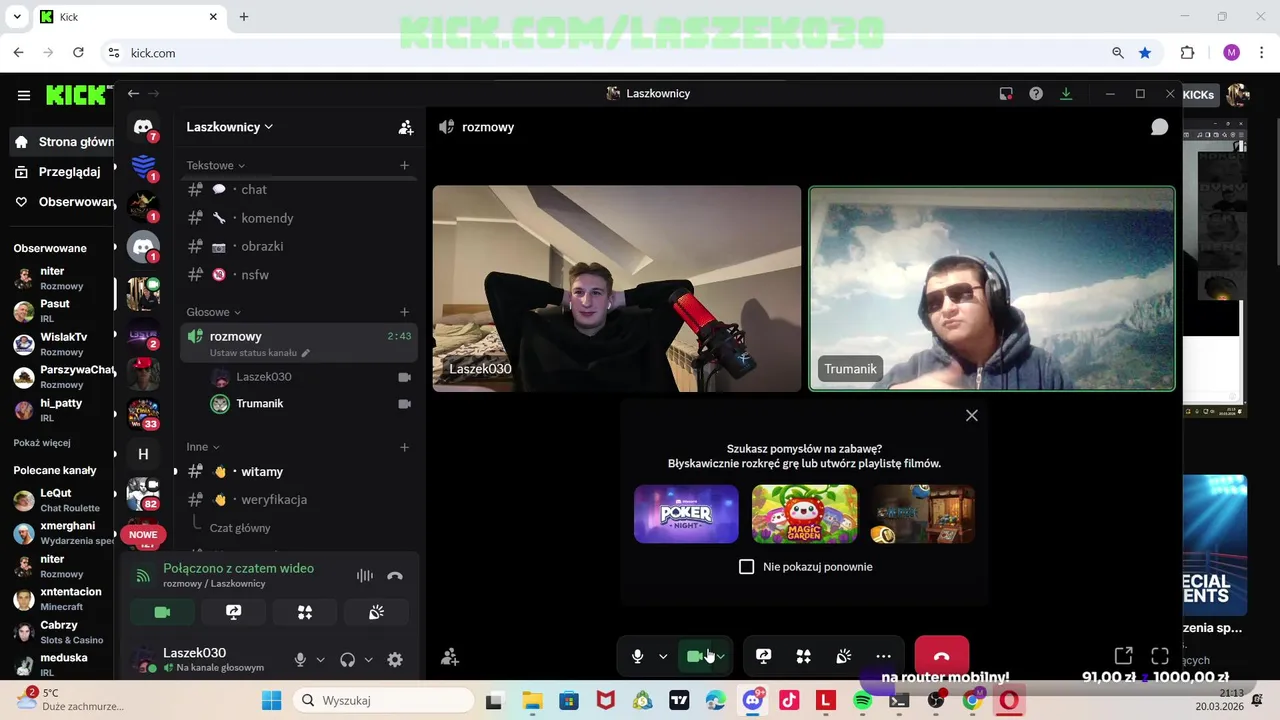
Task: Open activities launcher in call control bar
Action: pos(803,656)
